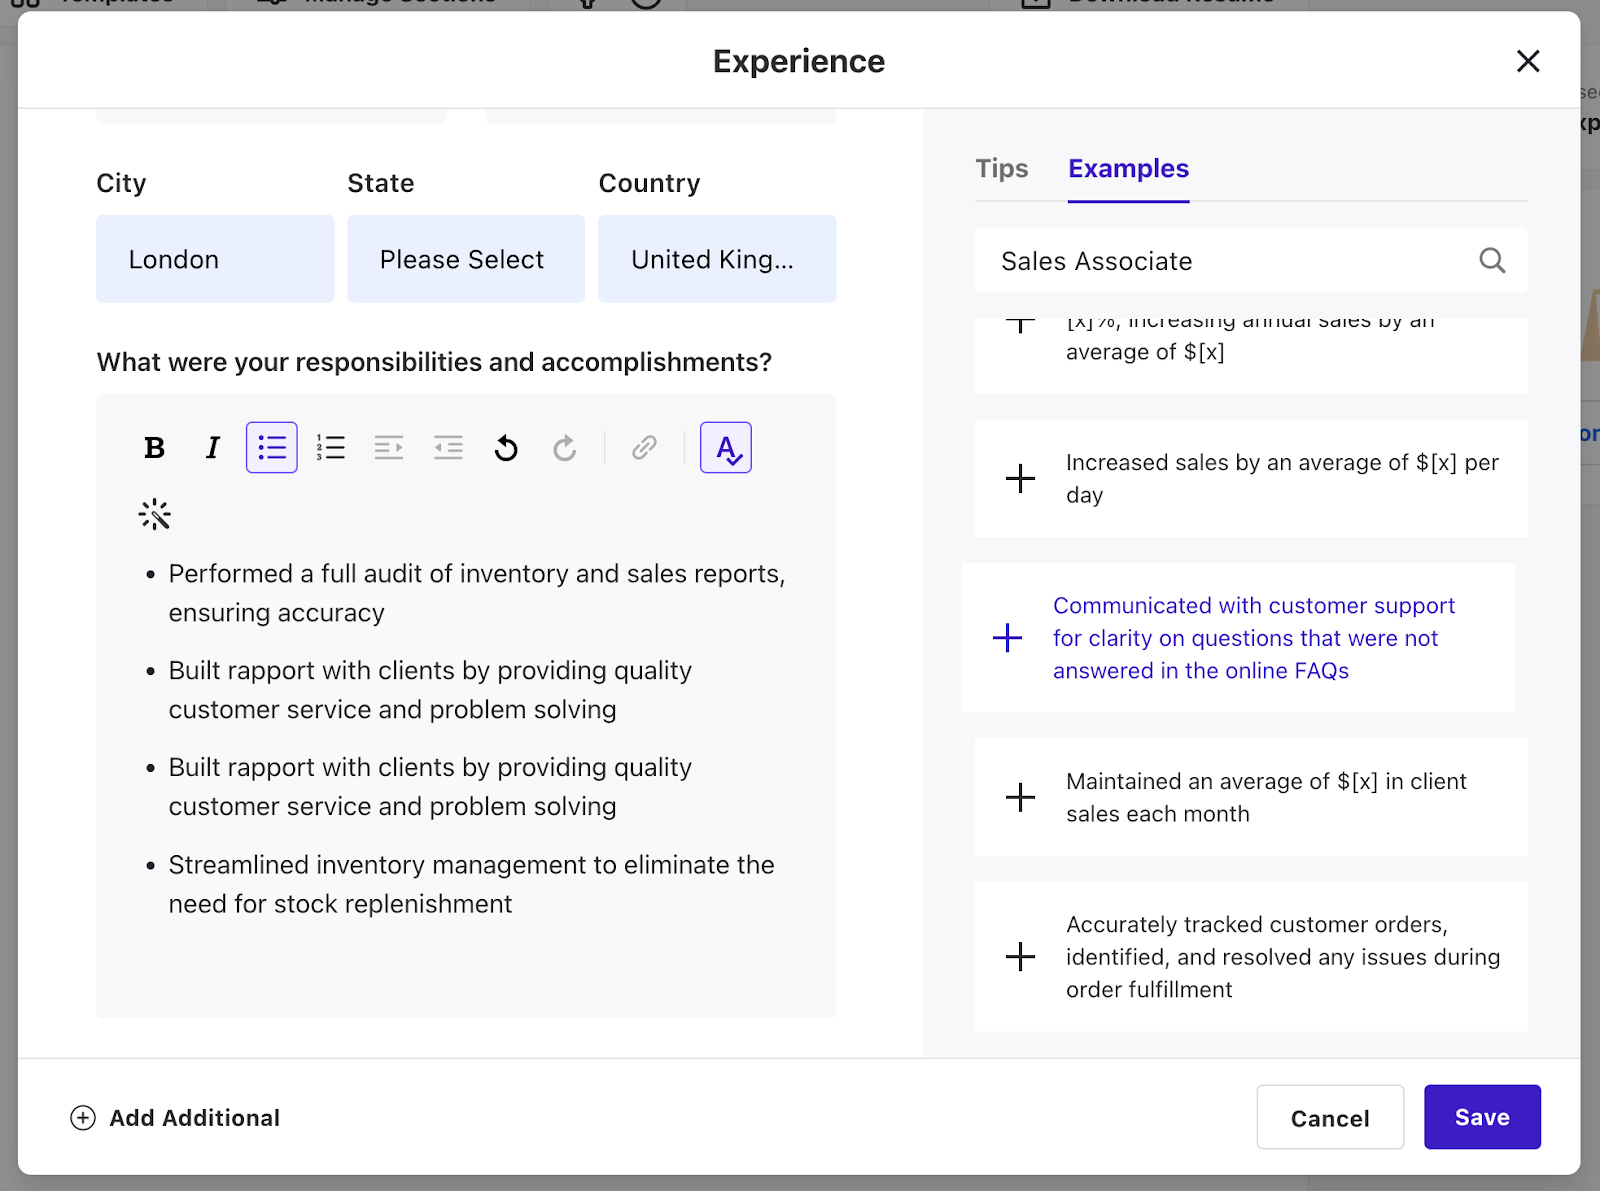Click the Sales Associate search field
This screenshot has width=1600, height=1191.
pyautogui.click(x=1252, y=261)
